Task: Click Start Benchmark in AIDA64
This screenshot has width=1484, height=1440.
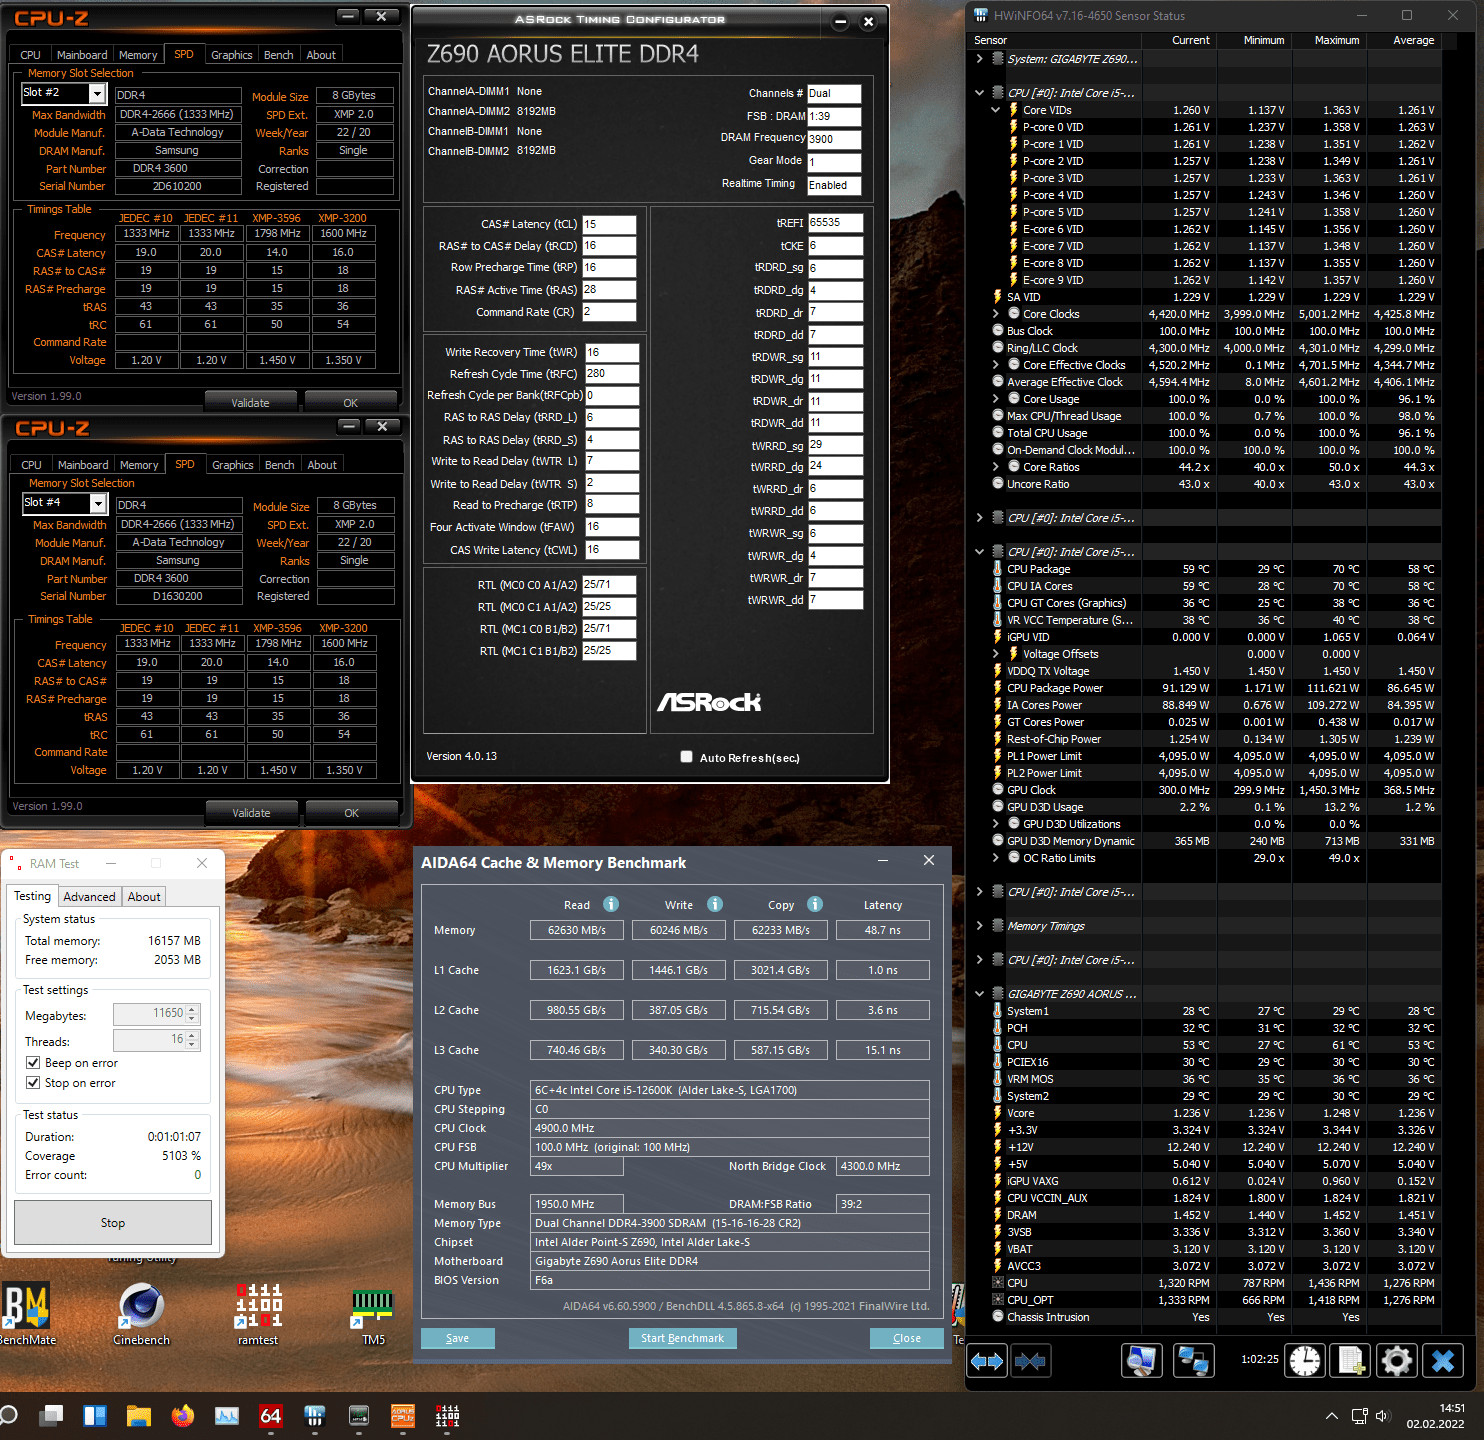Action: (682, 1338)
